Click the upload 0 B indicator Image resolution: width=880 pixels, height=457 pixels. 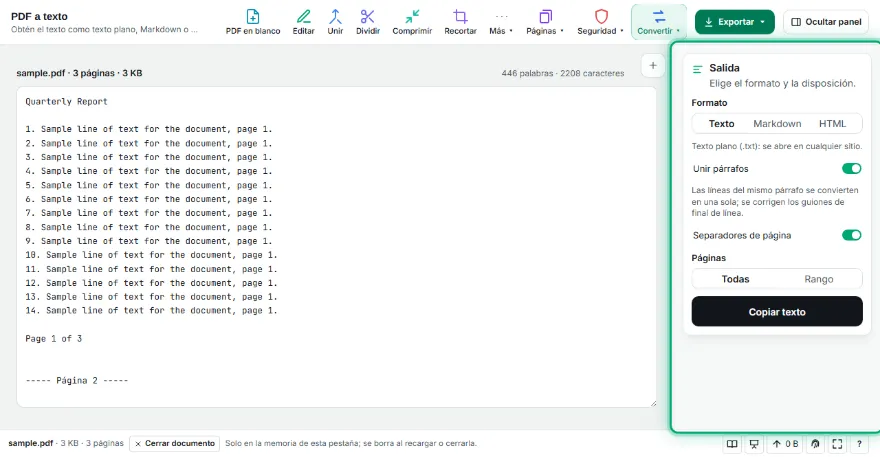(x=785, y=444)
